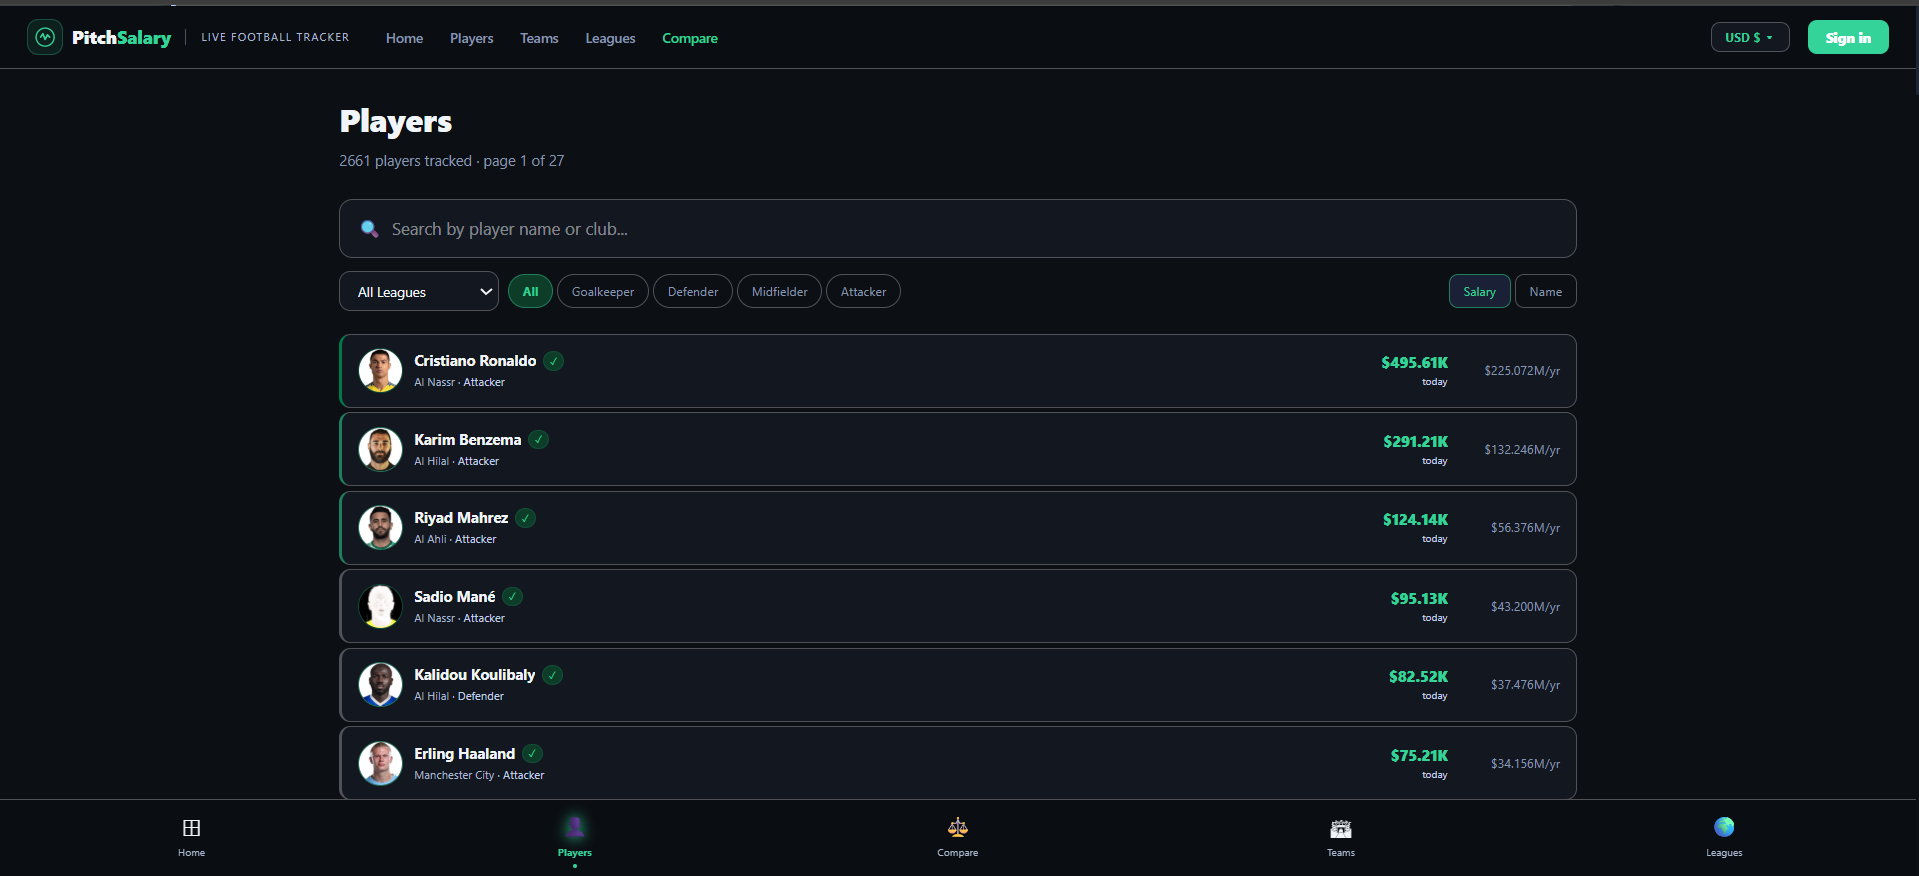Viewport: 1919px width, 876px height.
Task: Click Karim Benzema's verified check badge
Action: [x=539, y=440]
